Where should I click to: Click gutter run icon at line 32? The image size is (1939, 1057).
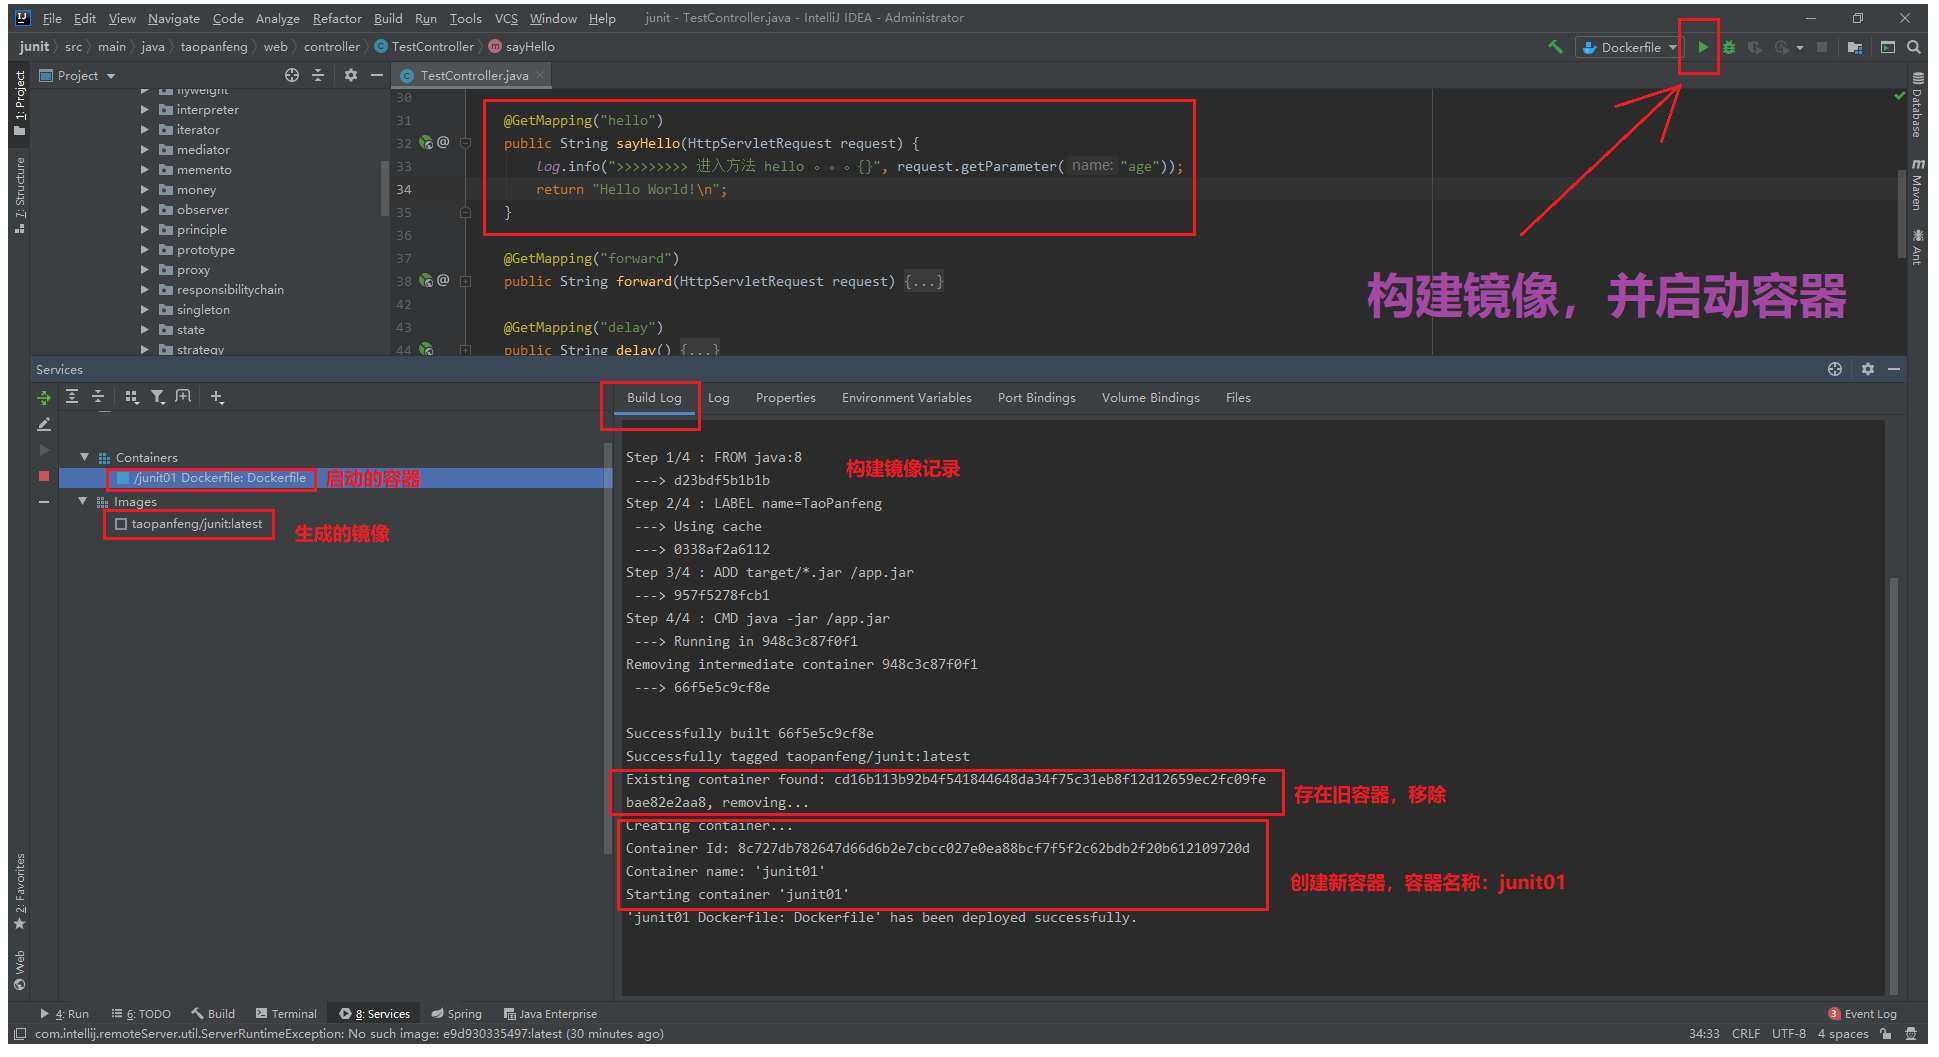click(426, 143)
